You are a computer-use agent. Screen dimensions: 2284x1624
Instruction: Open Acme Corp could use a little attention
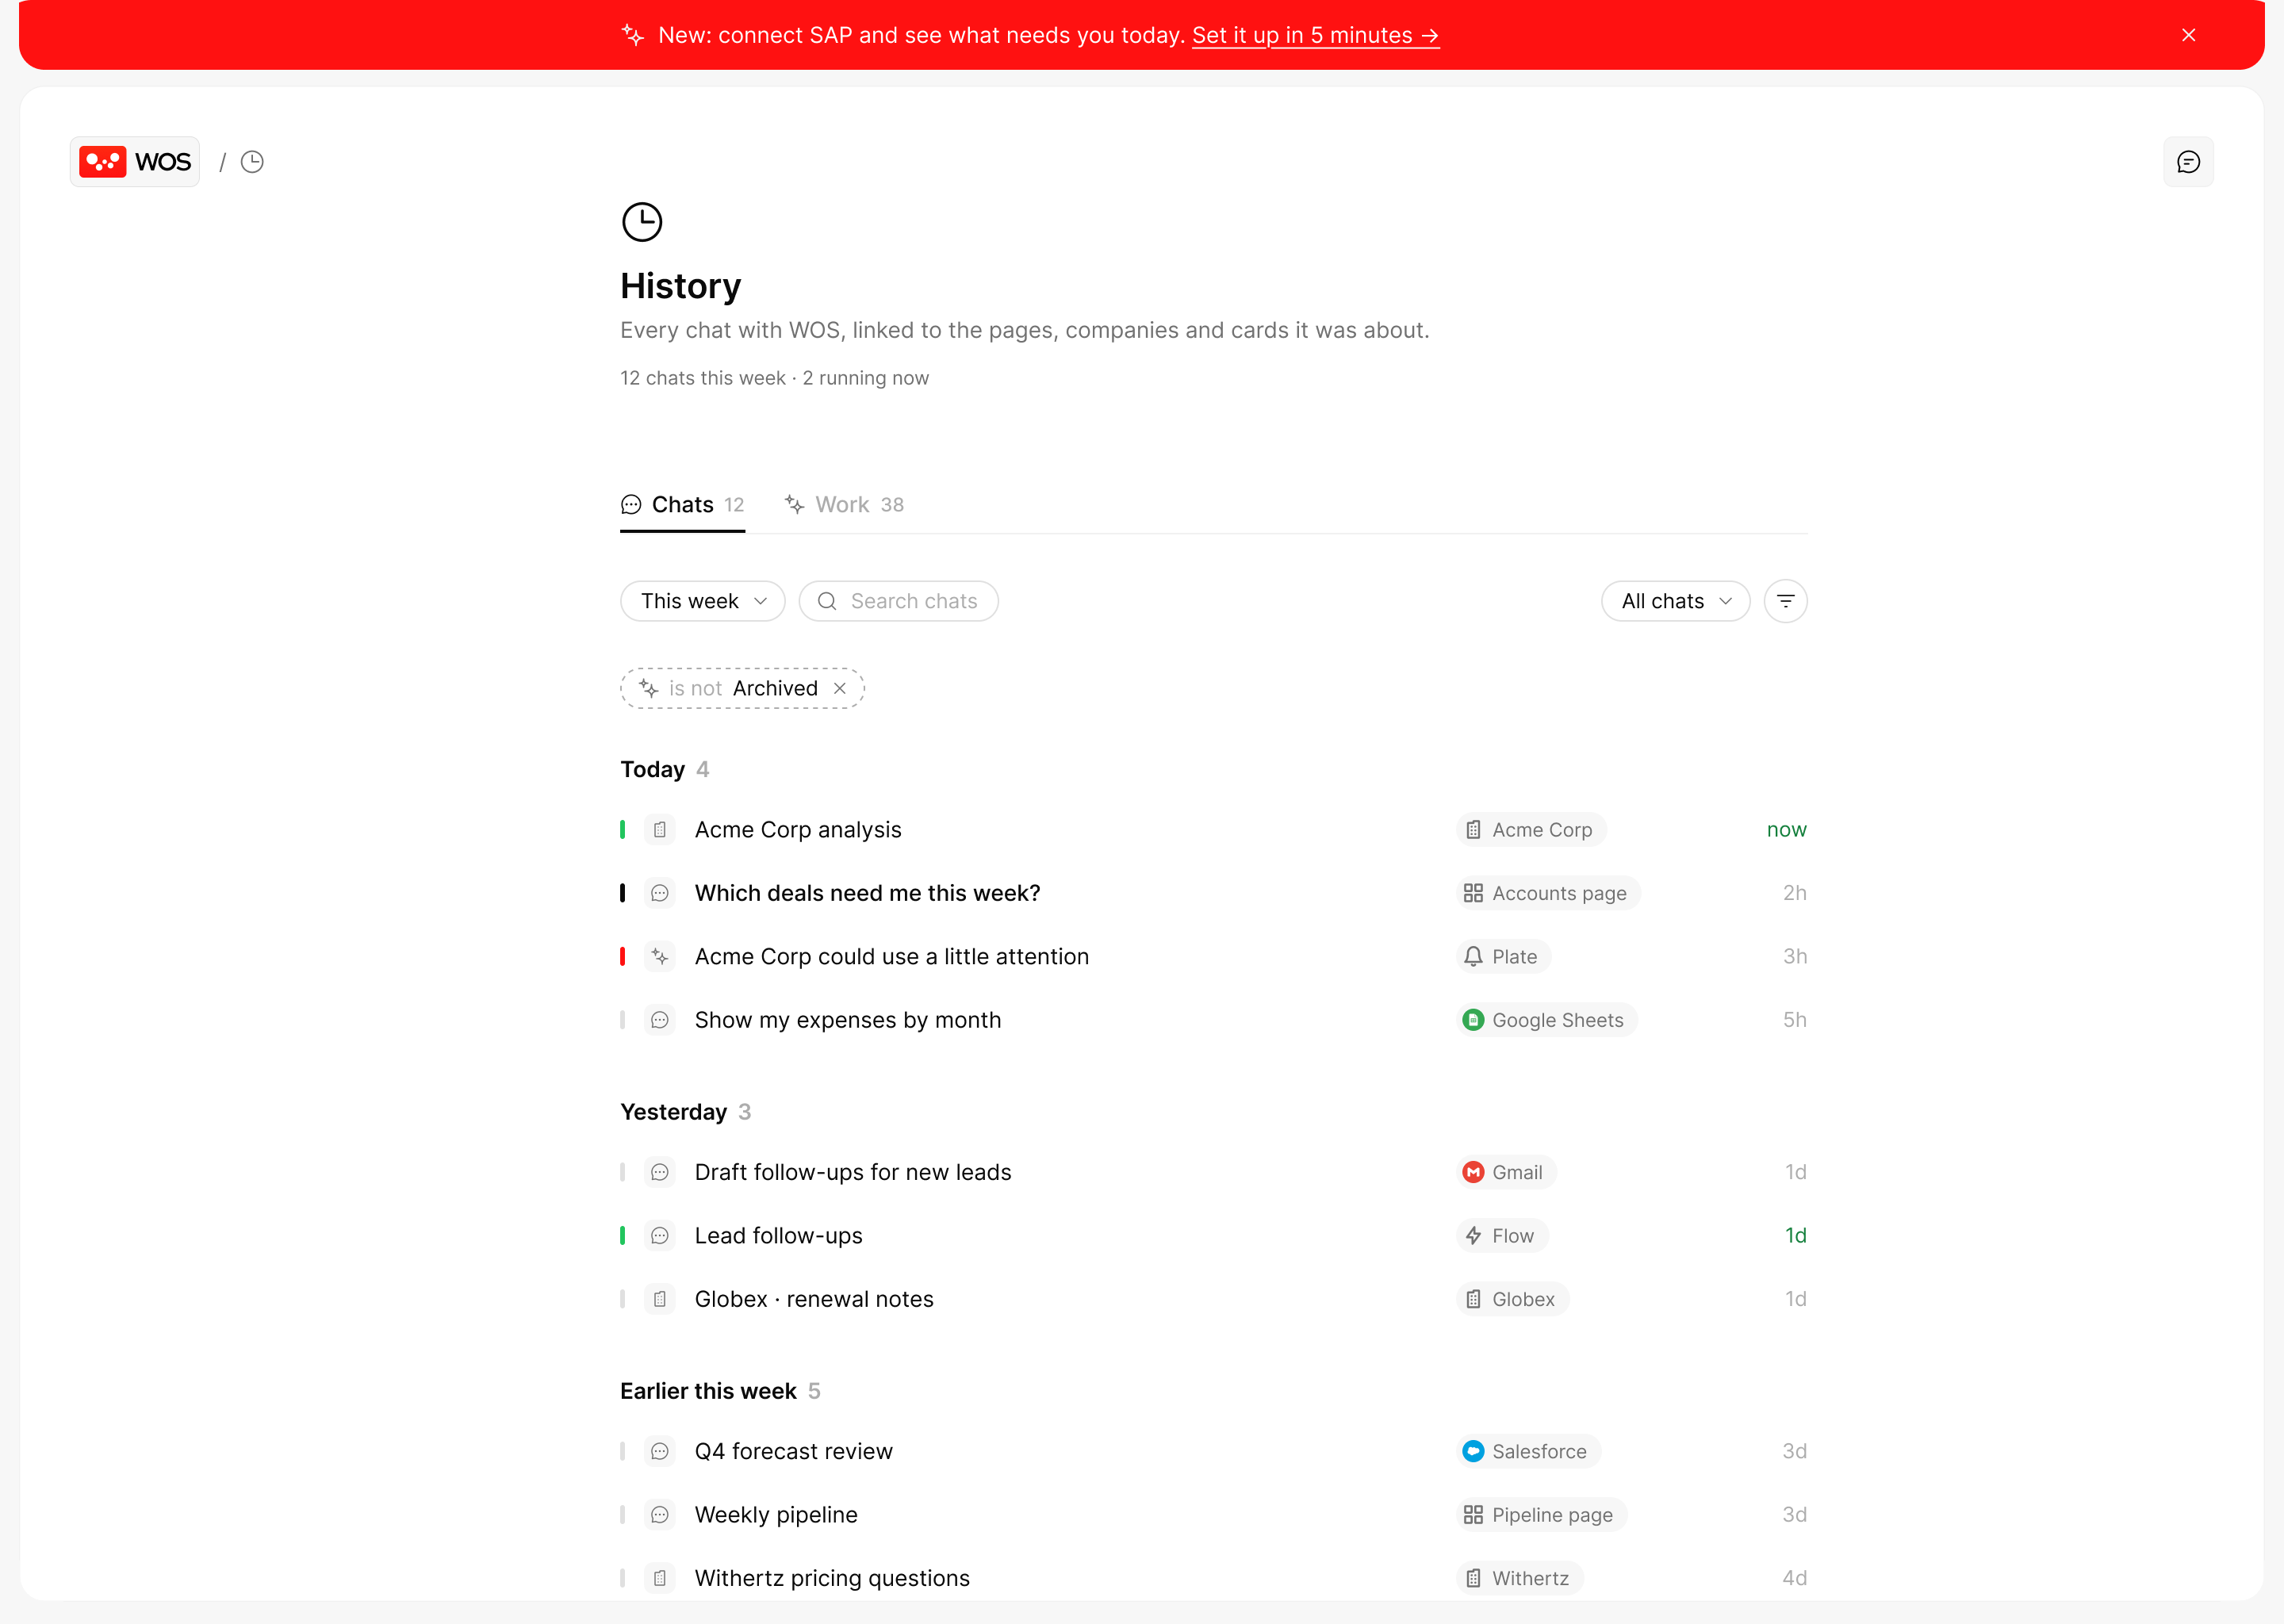pos(1213,957)
